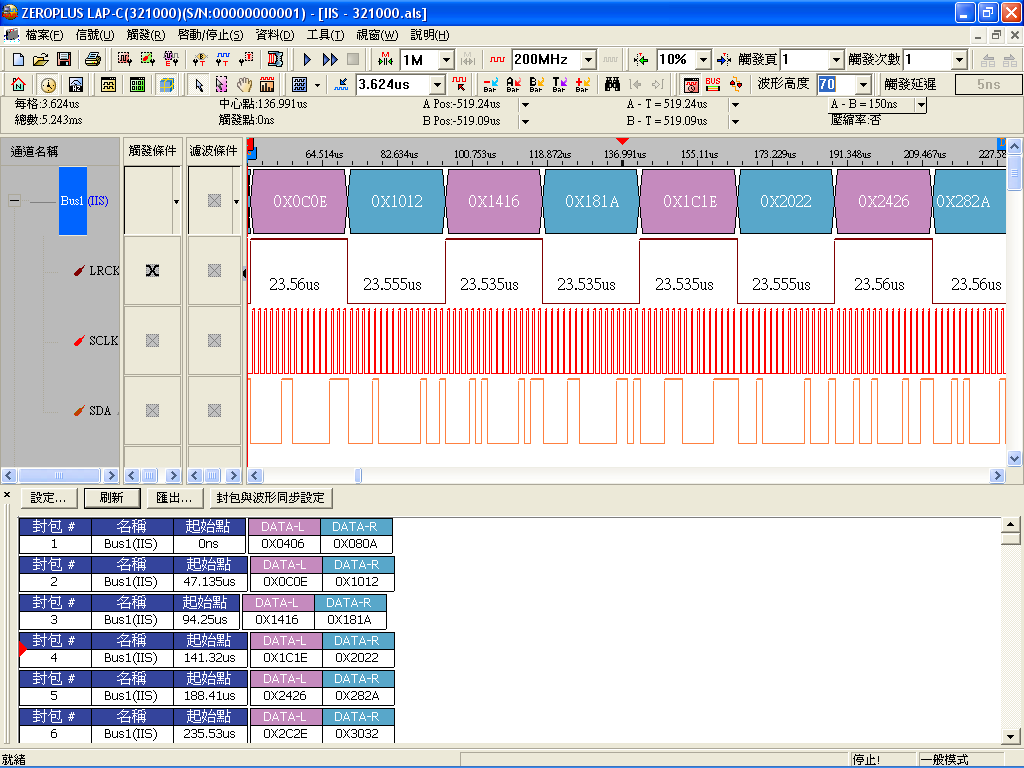Toggle the SCLK trigger condition cell
1024x768 pixels.
coord(152,340)
